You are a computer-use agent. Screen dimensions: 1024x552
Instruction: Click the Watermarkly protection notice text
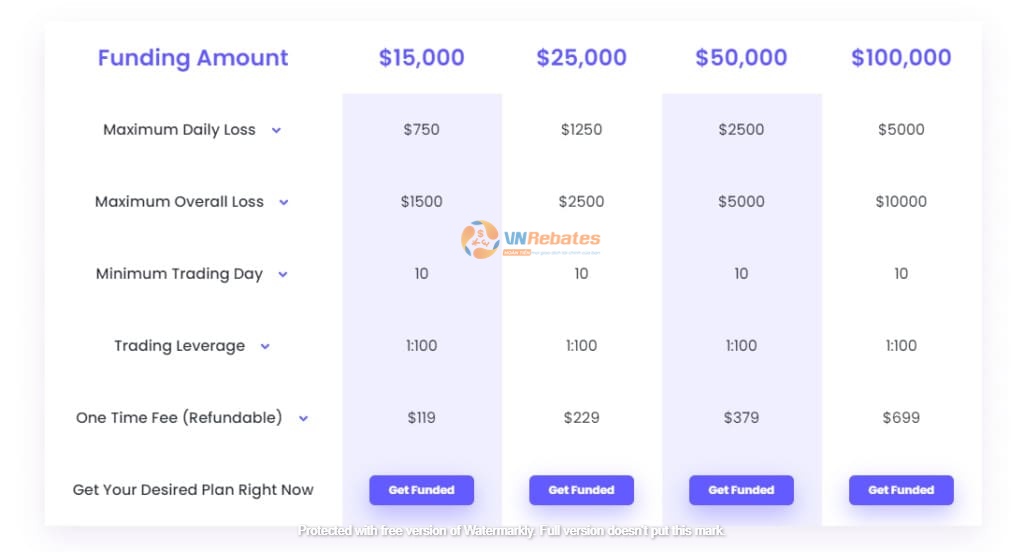[511, 530]
